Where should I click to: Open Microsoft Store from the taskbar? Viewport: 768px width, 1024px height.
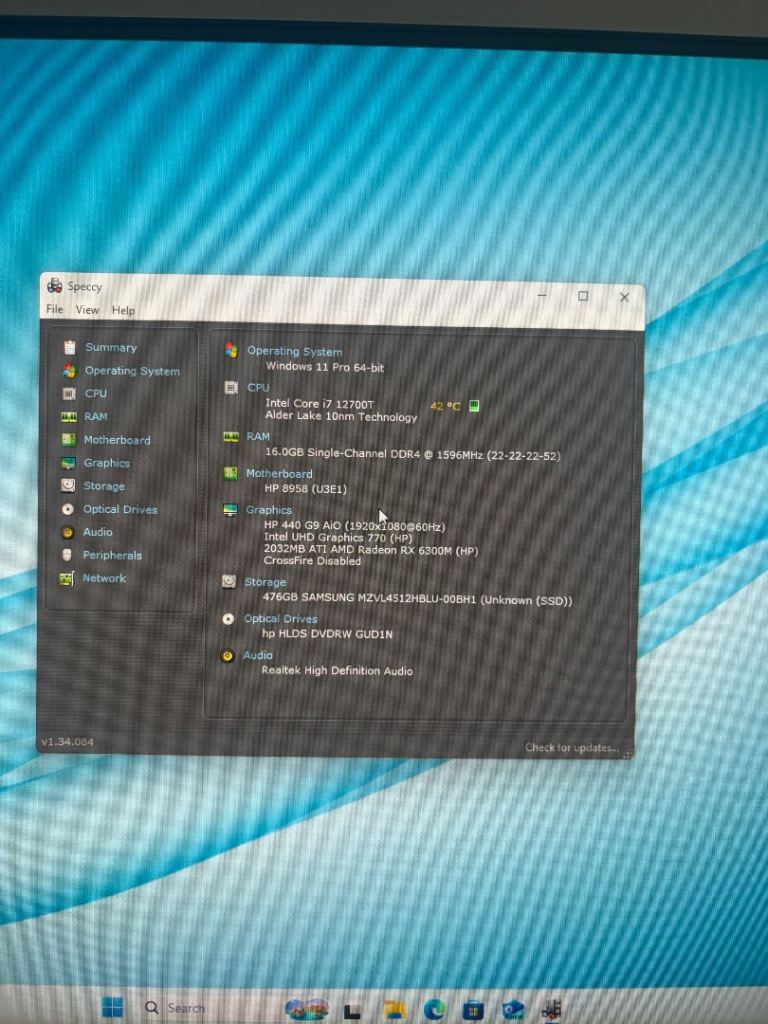[473, 1010]
